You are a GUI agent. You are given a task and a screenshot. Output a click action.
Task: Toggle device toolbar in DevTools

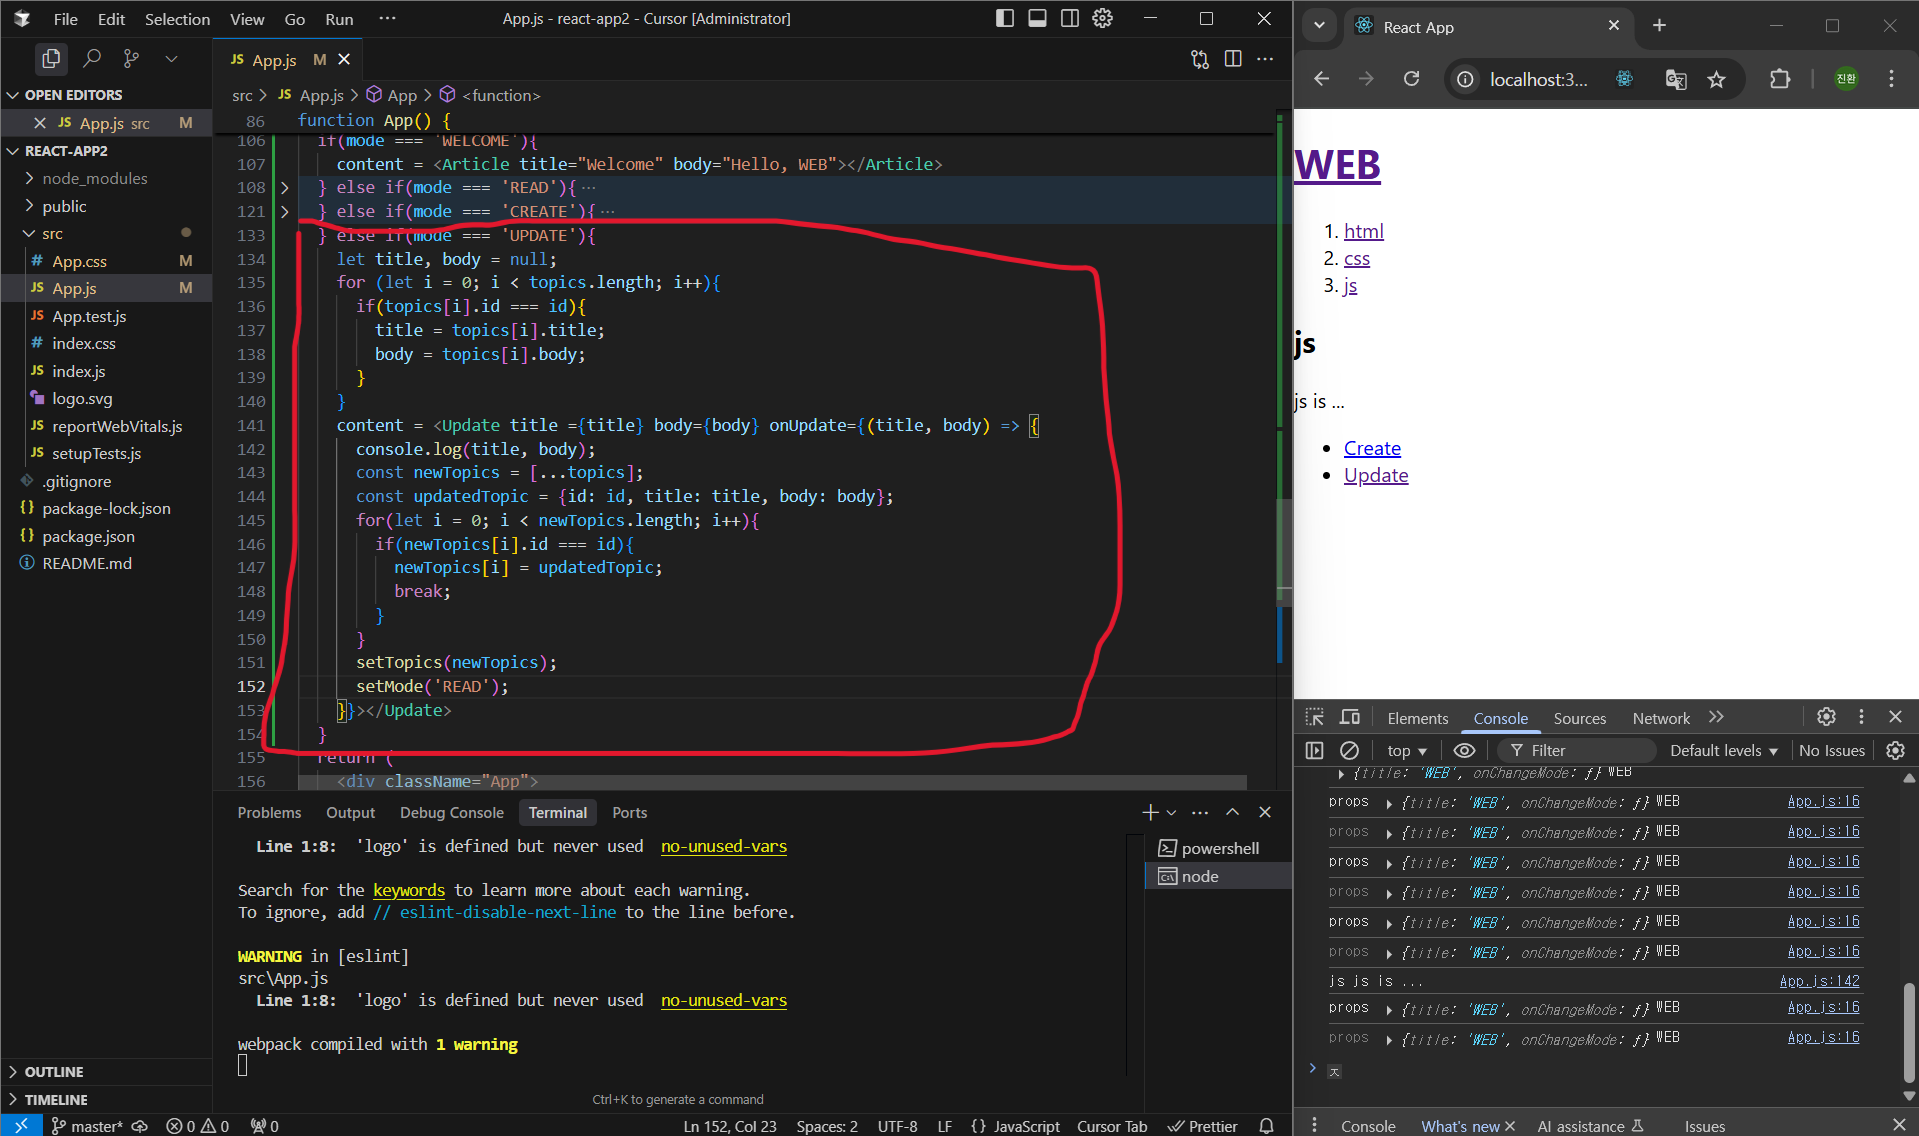(1350, 717)
